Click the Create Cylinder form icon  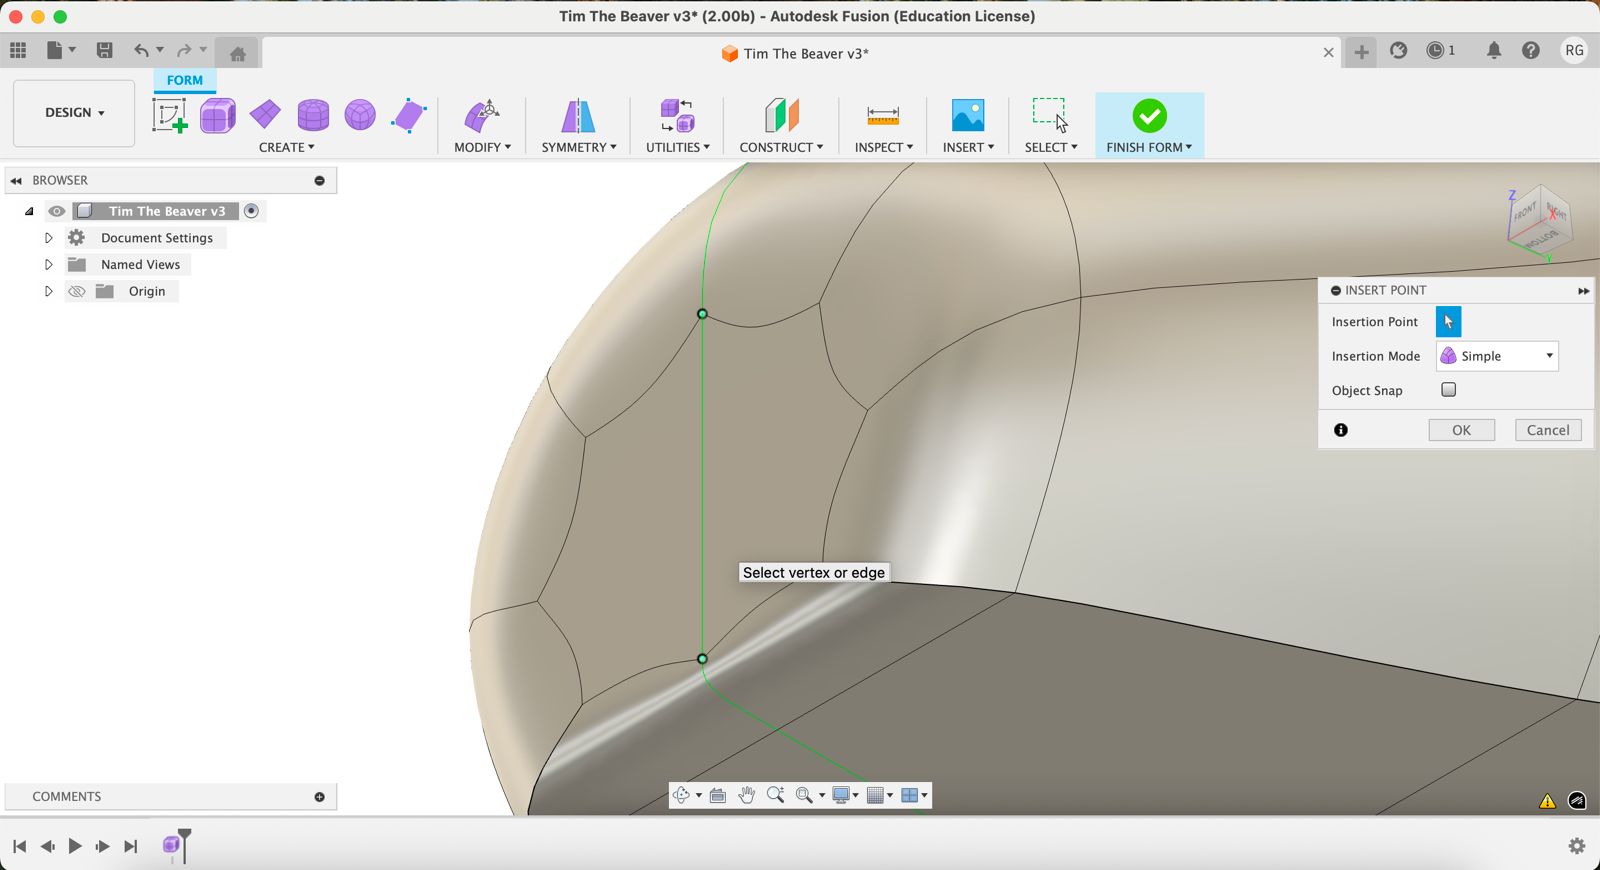tap(313, 116)
